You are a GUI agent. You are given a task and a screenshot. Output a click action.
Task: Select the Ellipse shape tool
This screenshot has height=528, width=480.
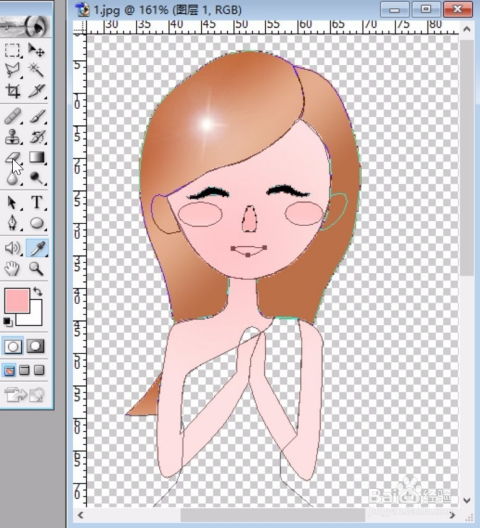(36, 223)
